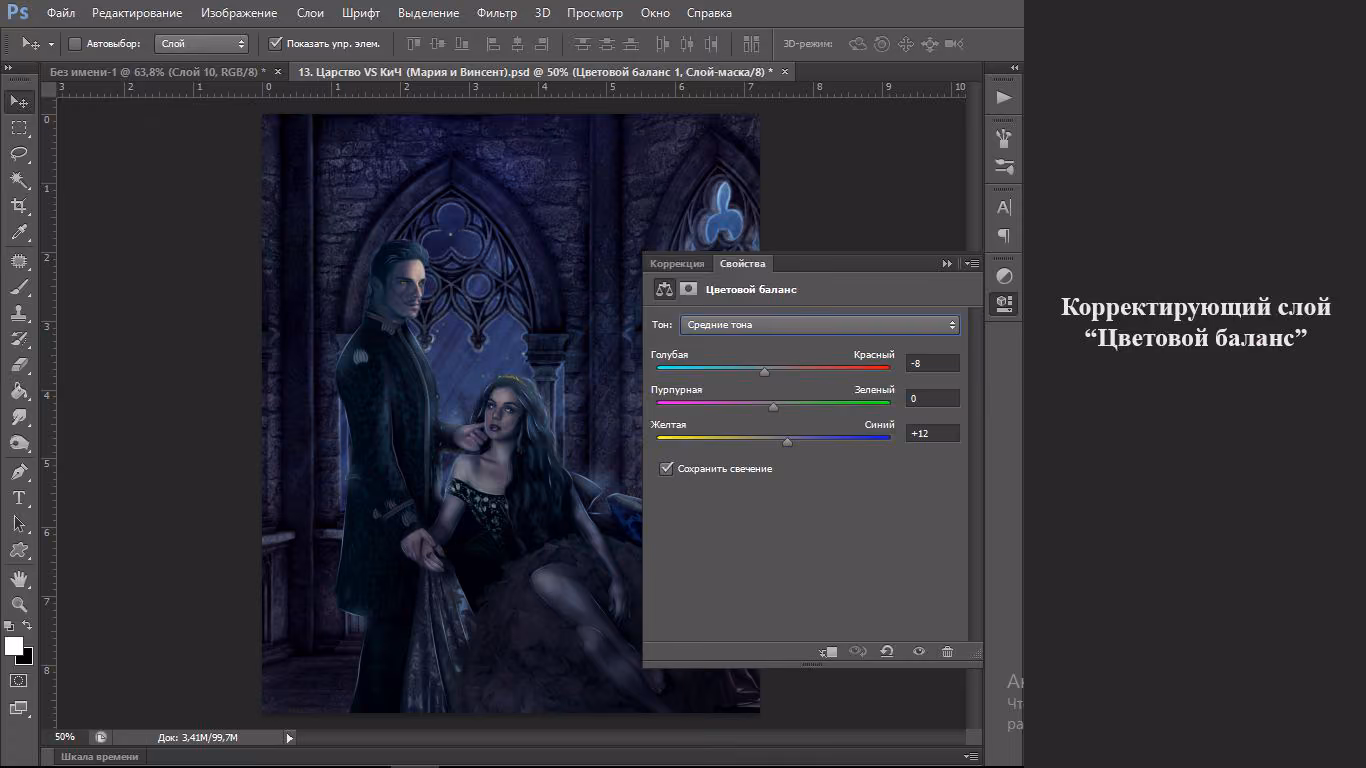Select the Clone Stamp tool
The height and width of the screenshot is (768, 1366).
(19, 314)
